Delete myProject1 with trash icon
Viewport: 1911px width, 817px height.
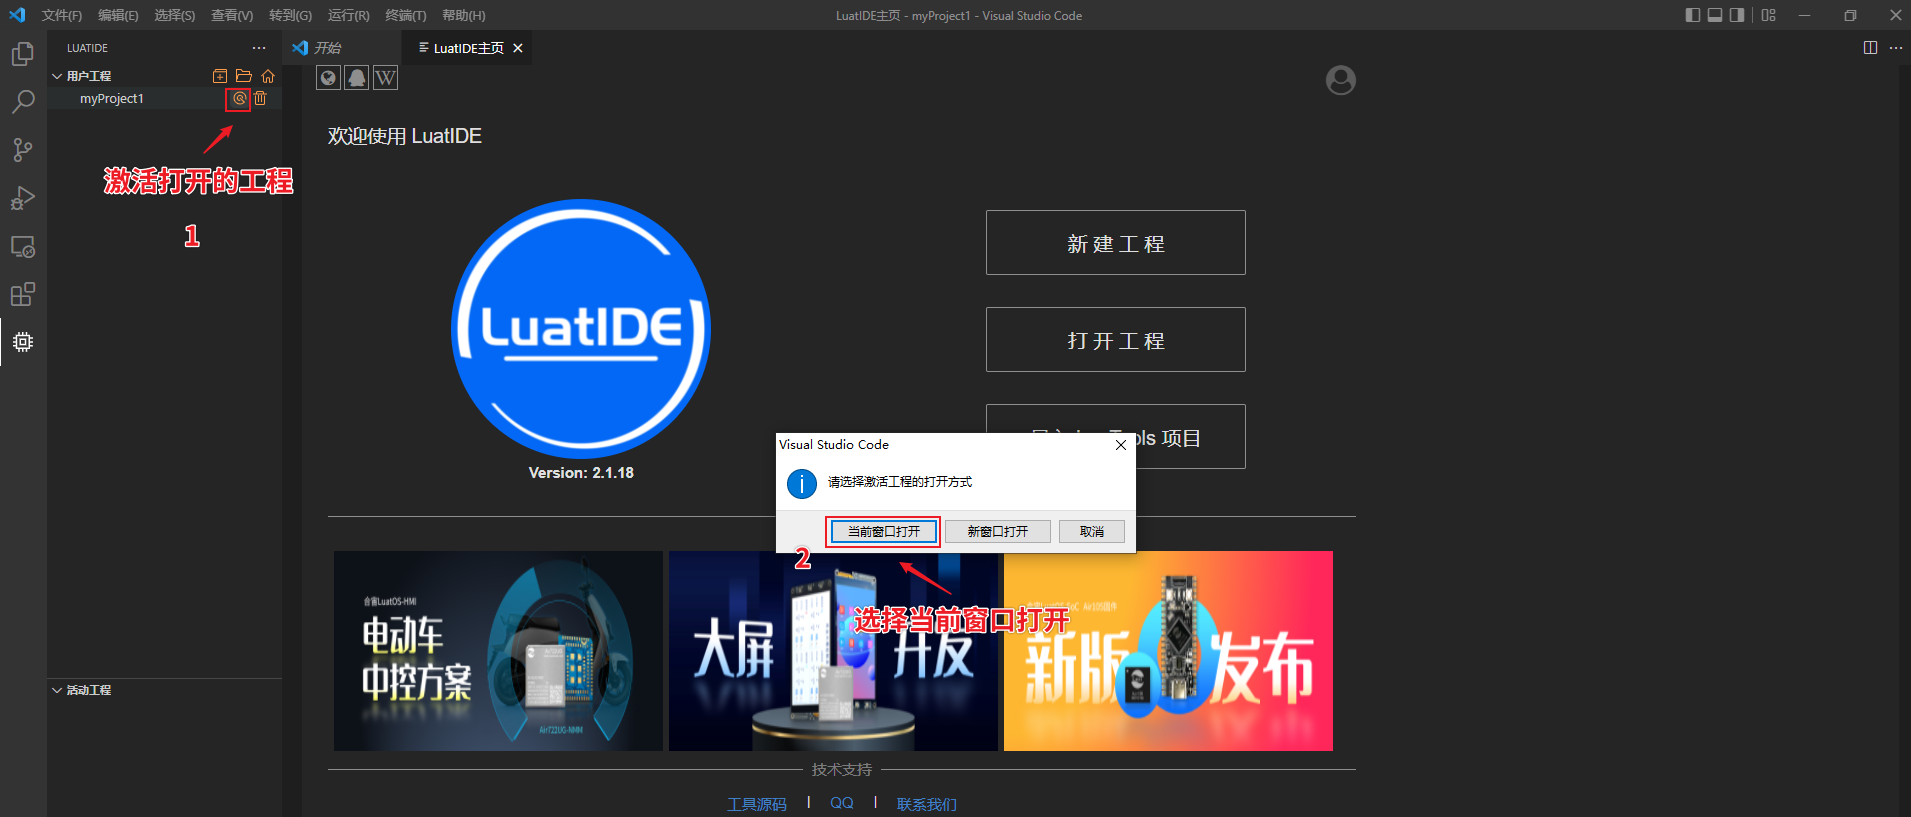tap(260, 99)
